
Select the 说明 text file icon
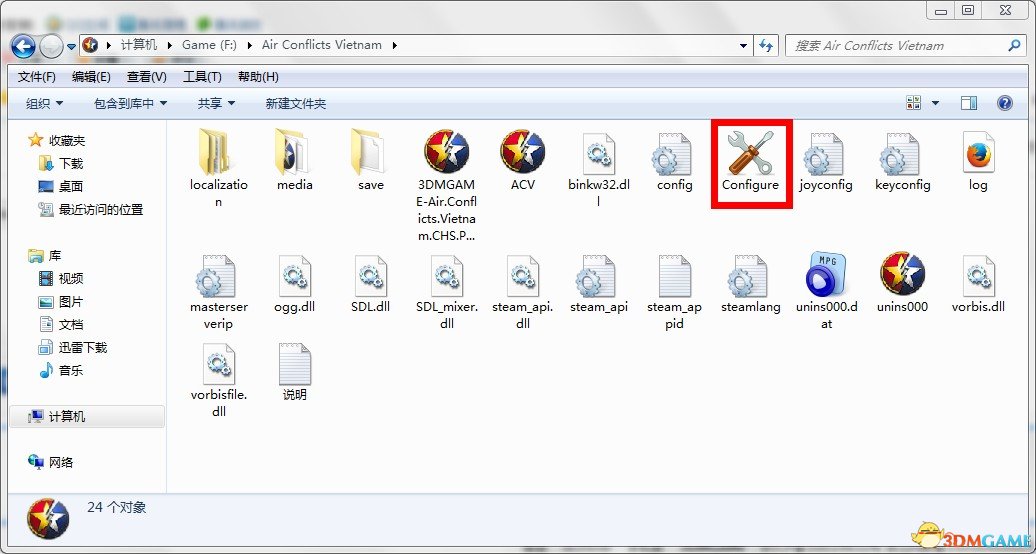(294, 364)
